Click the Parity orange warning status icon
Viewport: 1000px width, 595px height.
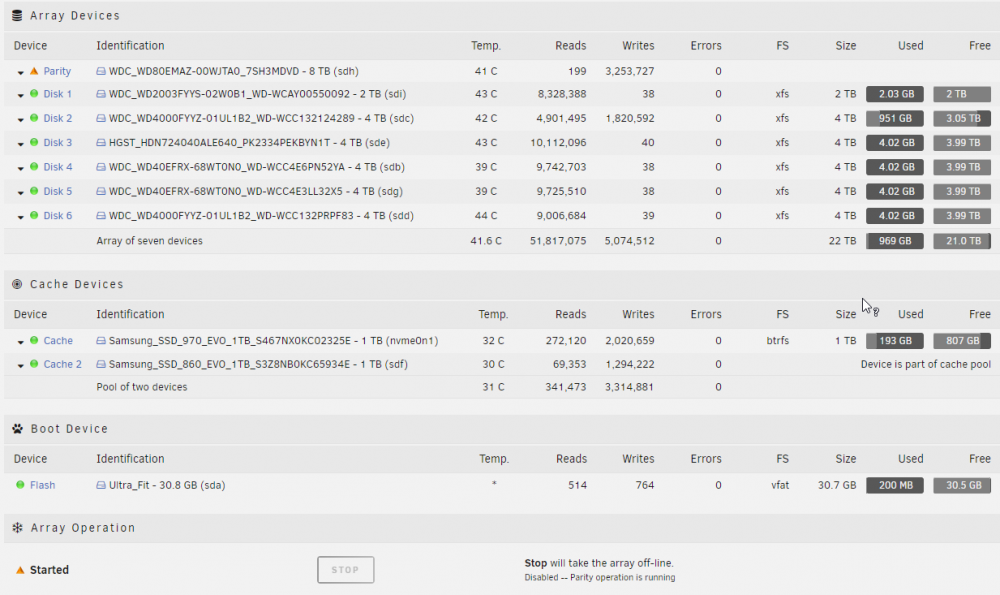tap(34, 71)
